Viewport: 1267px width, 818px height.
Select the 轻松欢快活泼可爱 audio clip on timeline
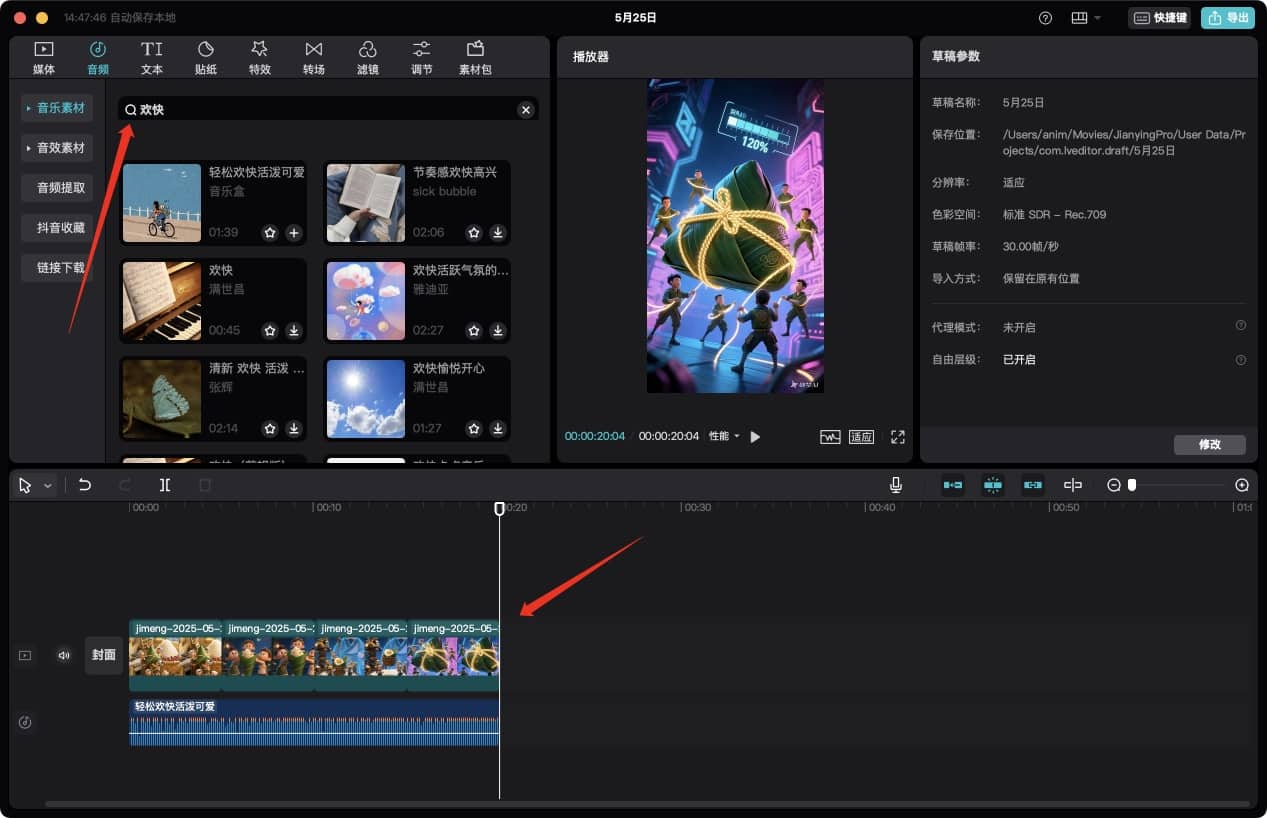[314, 722]
